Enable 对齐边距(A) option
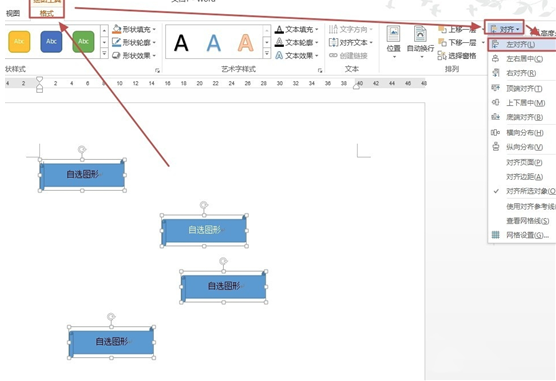The height and width of the screenshot is (381, 556). pyautogui.click(x=522, y=177)
